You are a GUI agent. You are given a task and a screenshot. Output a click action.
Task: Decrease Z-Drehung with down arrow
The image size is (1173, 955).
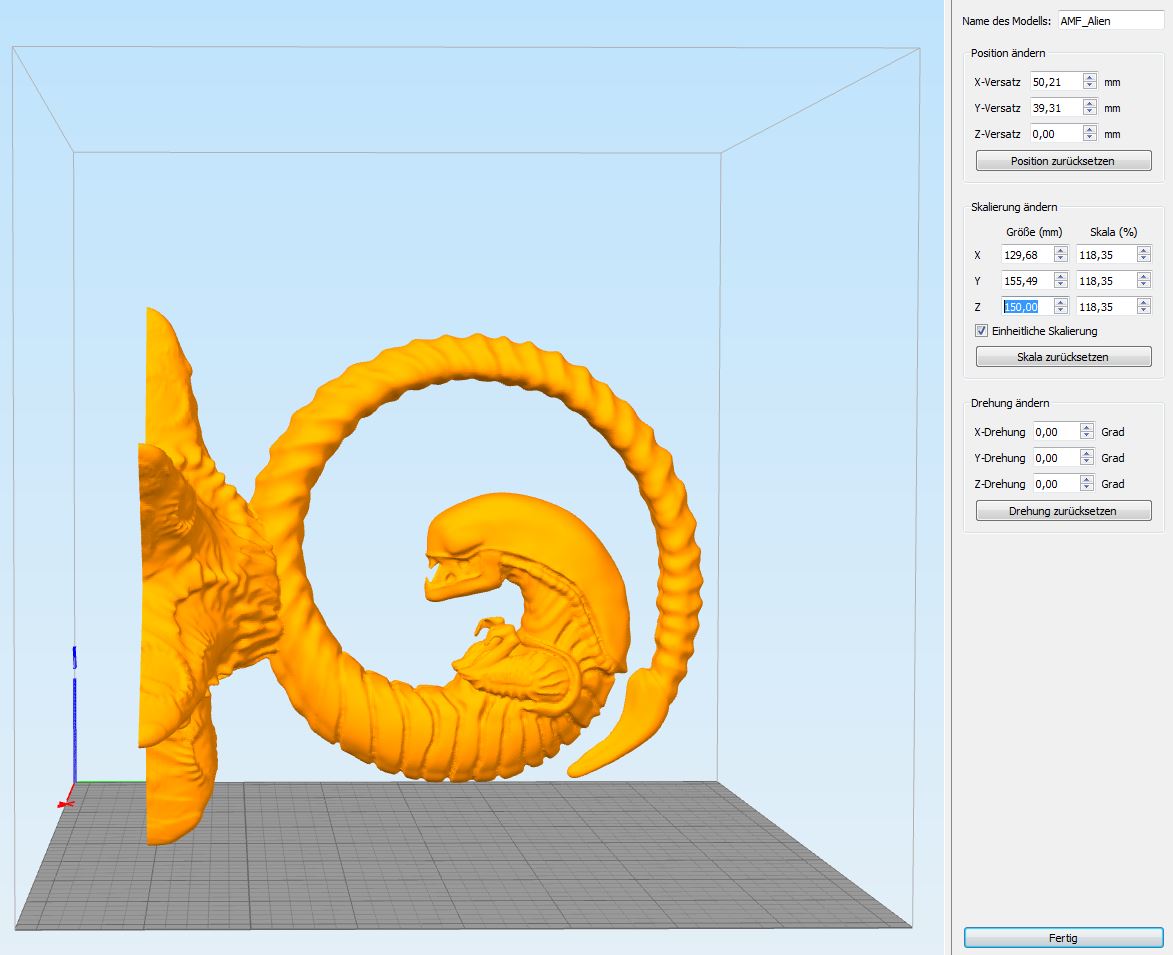coord(1087,488)
